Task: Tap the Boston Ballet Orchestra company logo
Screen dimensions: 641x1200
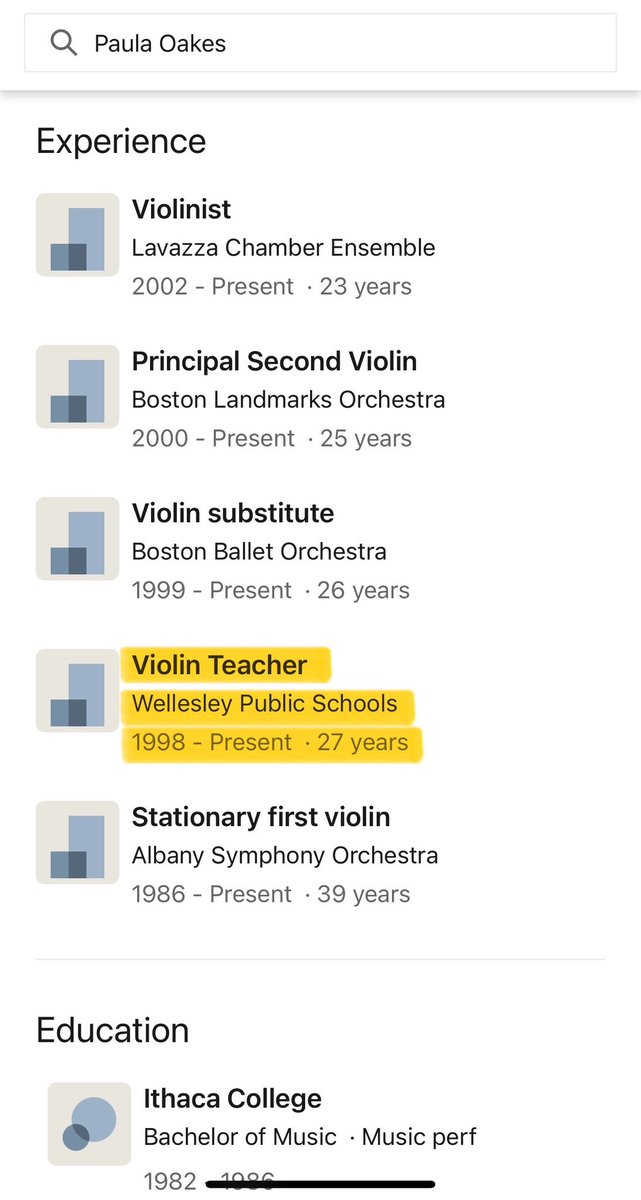Action: [77, 539]
